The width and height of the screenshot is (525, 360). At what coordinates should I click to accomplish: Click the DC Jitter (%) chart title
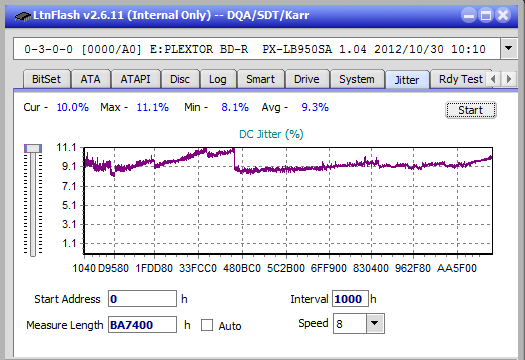(271, 134)
